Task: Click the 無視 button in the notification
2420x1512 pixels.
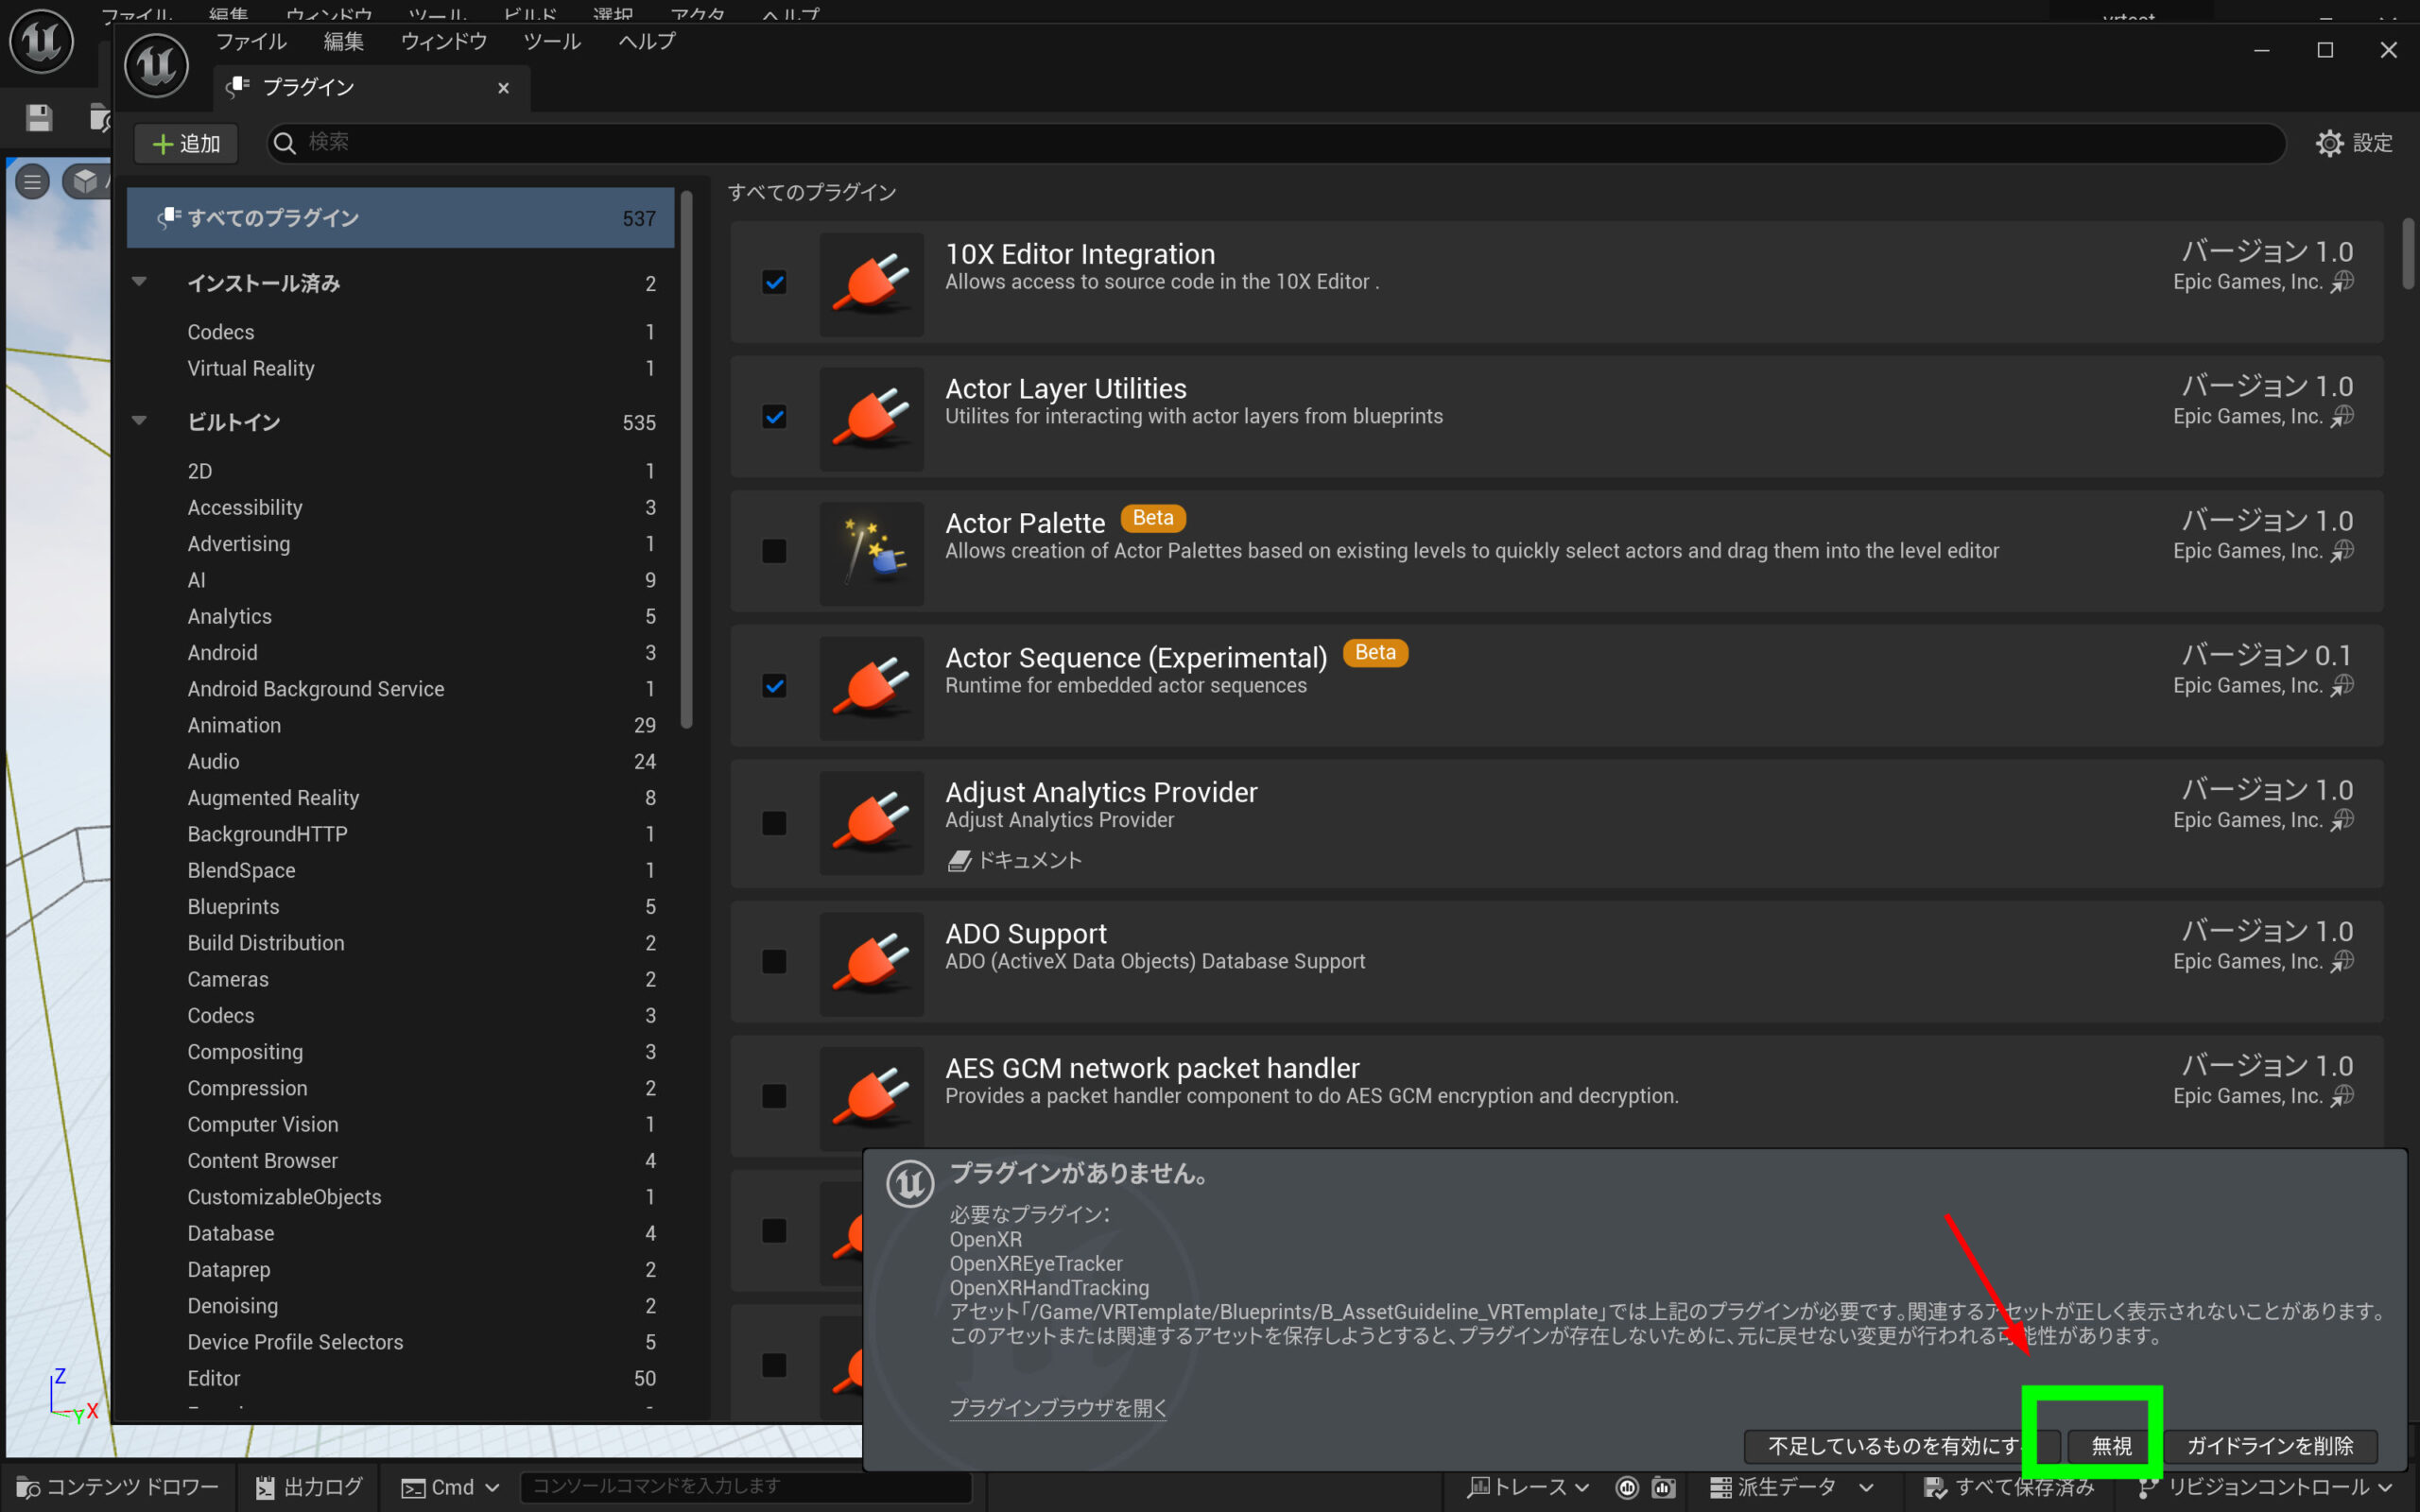Action: pyautogui.click(x=2111, y=1446)
